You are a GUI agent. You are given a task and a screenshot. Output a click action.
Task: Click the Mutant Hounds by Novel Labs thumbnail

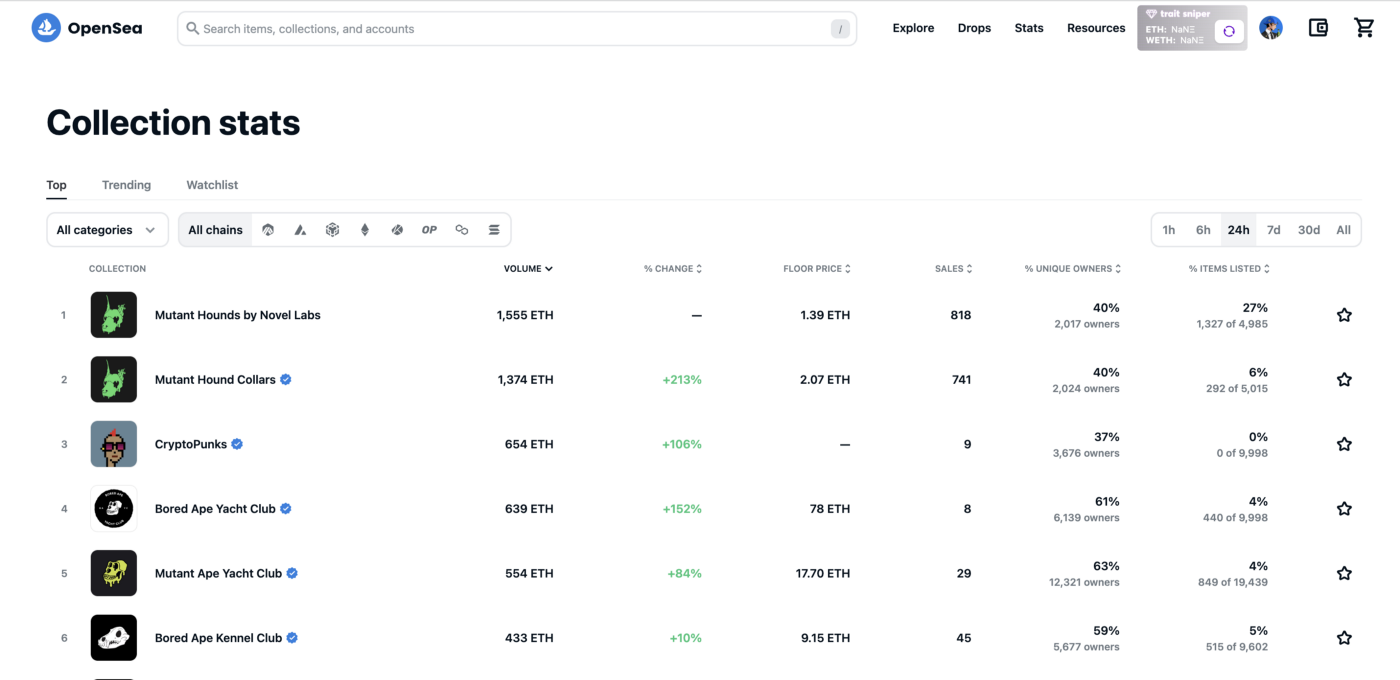pyautogui.click(x=114, y=315)
